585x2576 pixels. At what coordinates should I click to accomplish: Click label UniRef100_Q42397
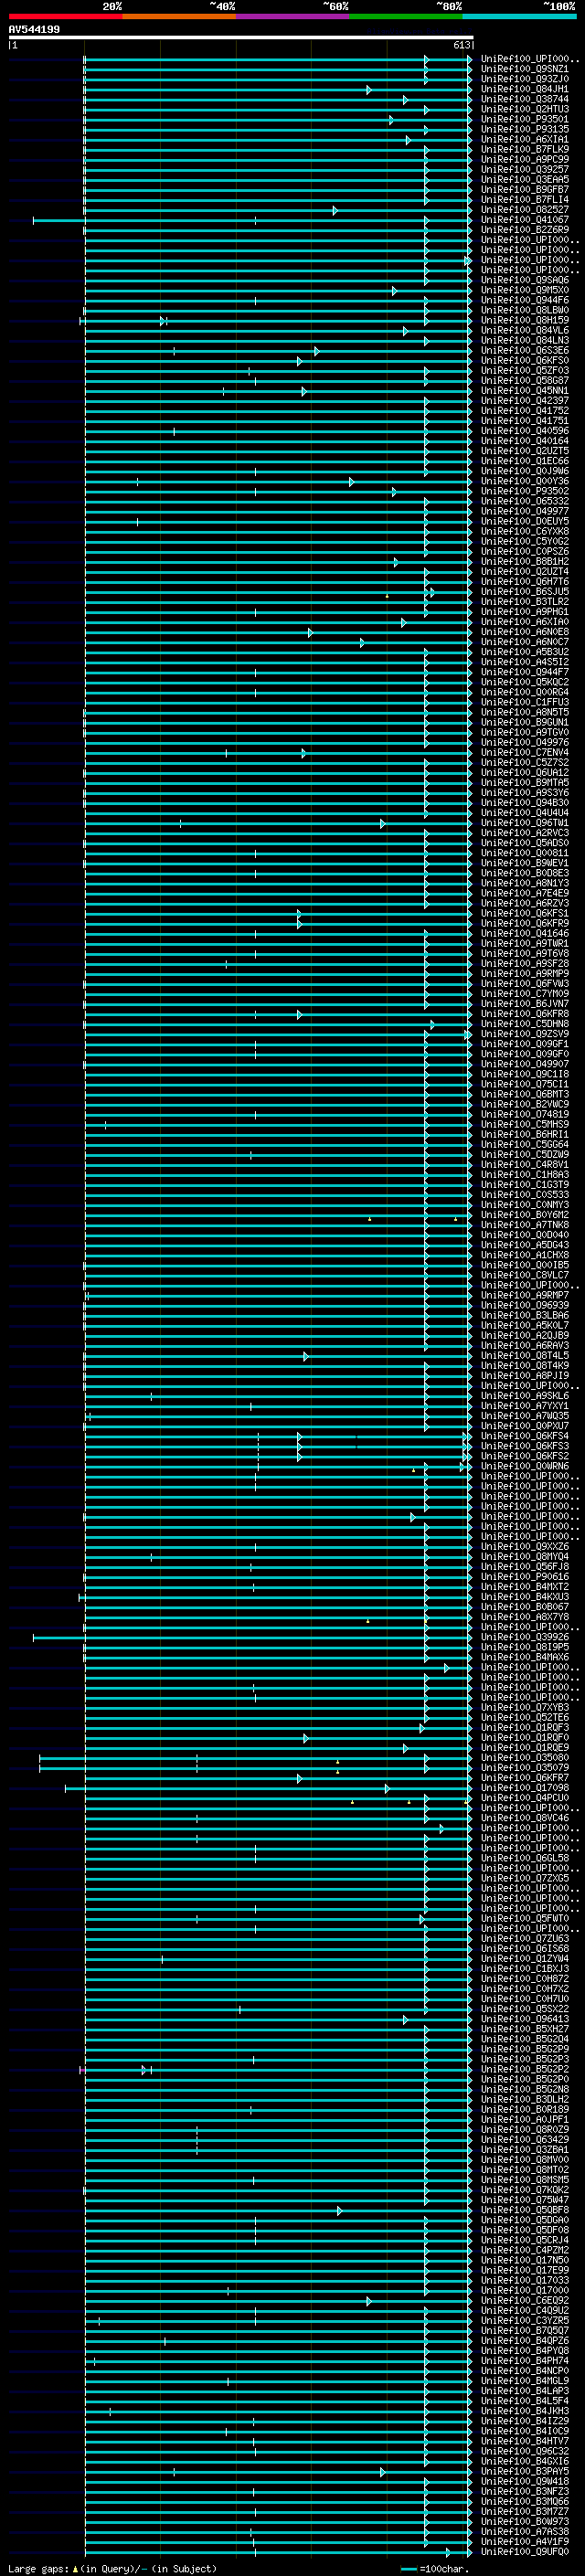point(525,401)
